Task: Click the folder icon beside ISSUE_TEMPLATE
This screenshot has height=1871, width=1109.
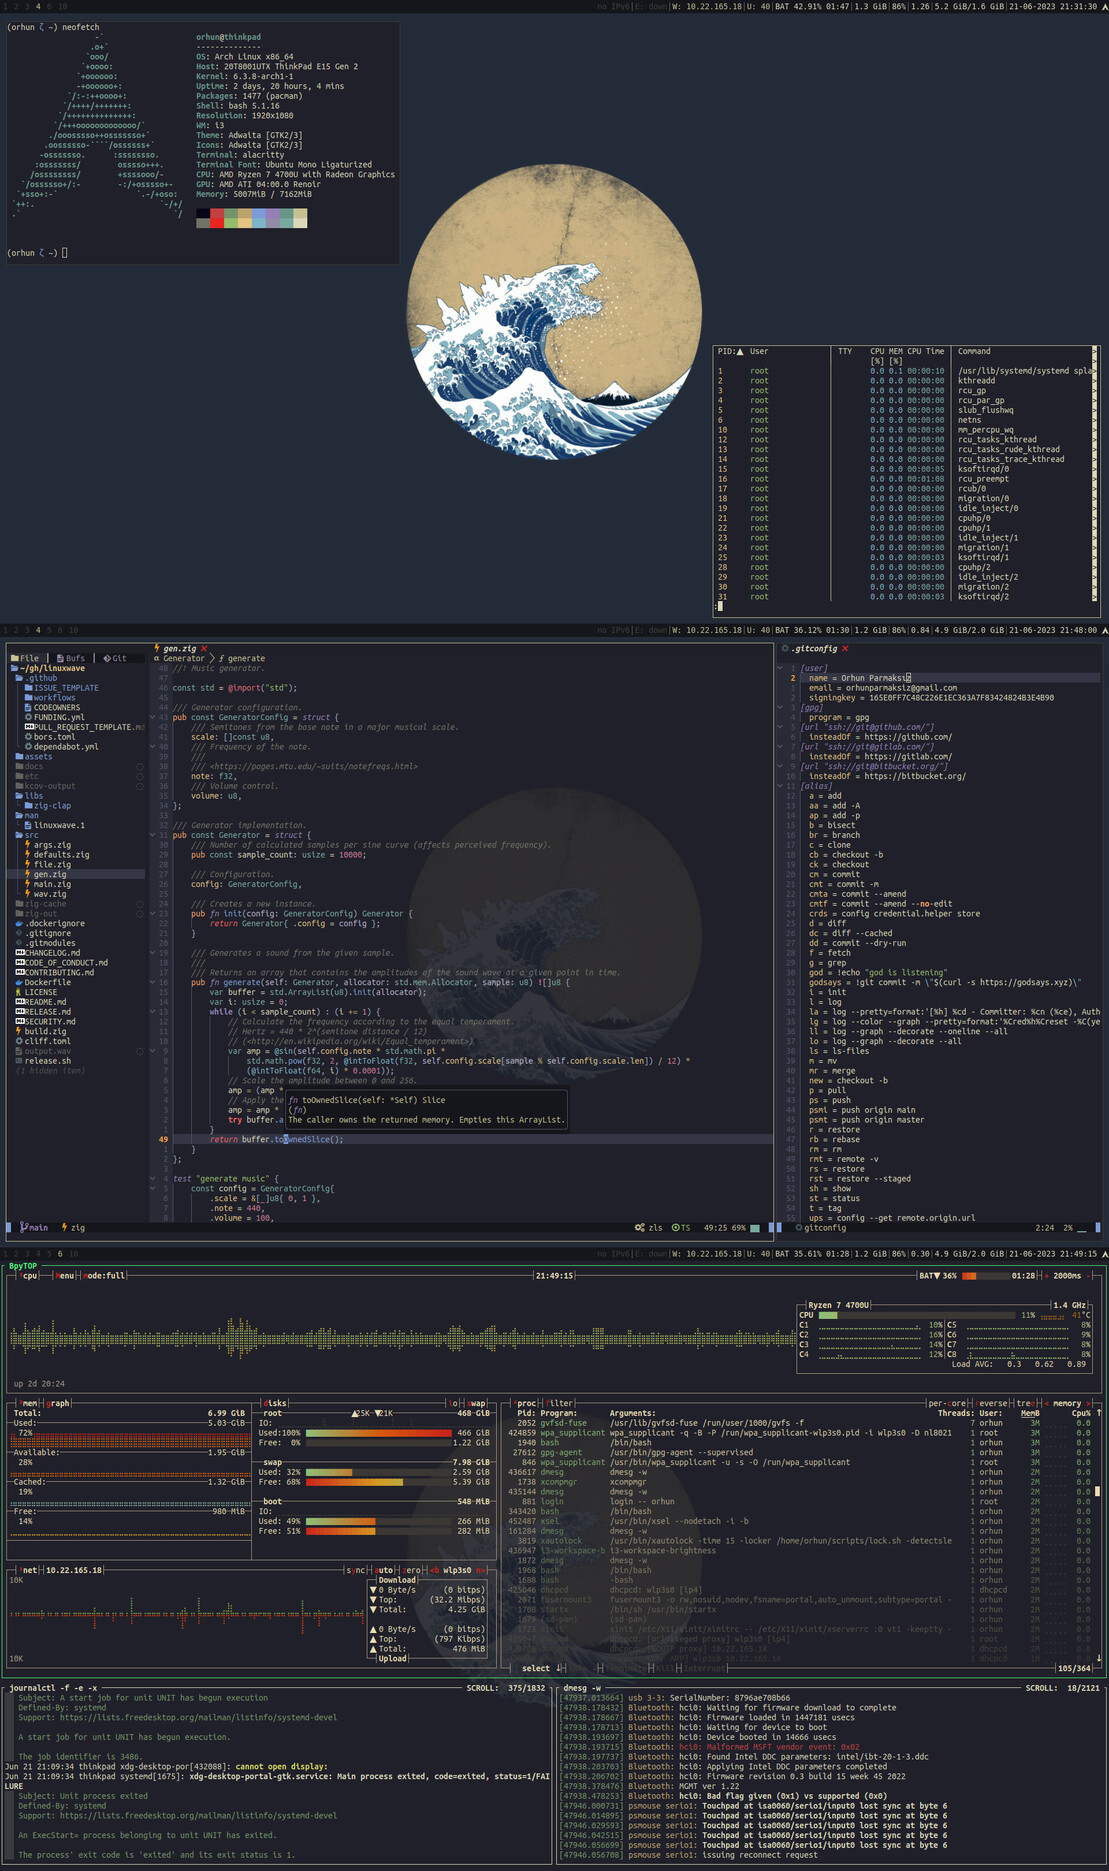Action: tap(28, 688)
